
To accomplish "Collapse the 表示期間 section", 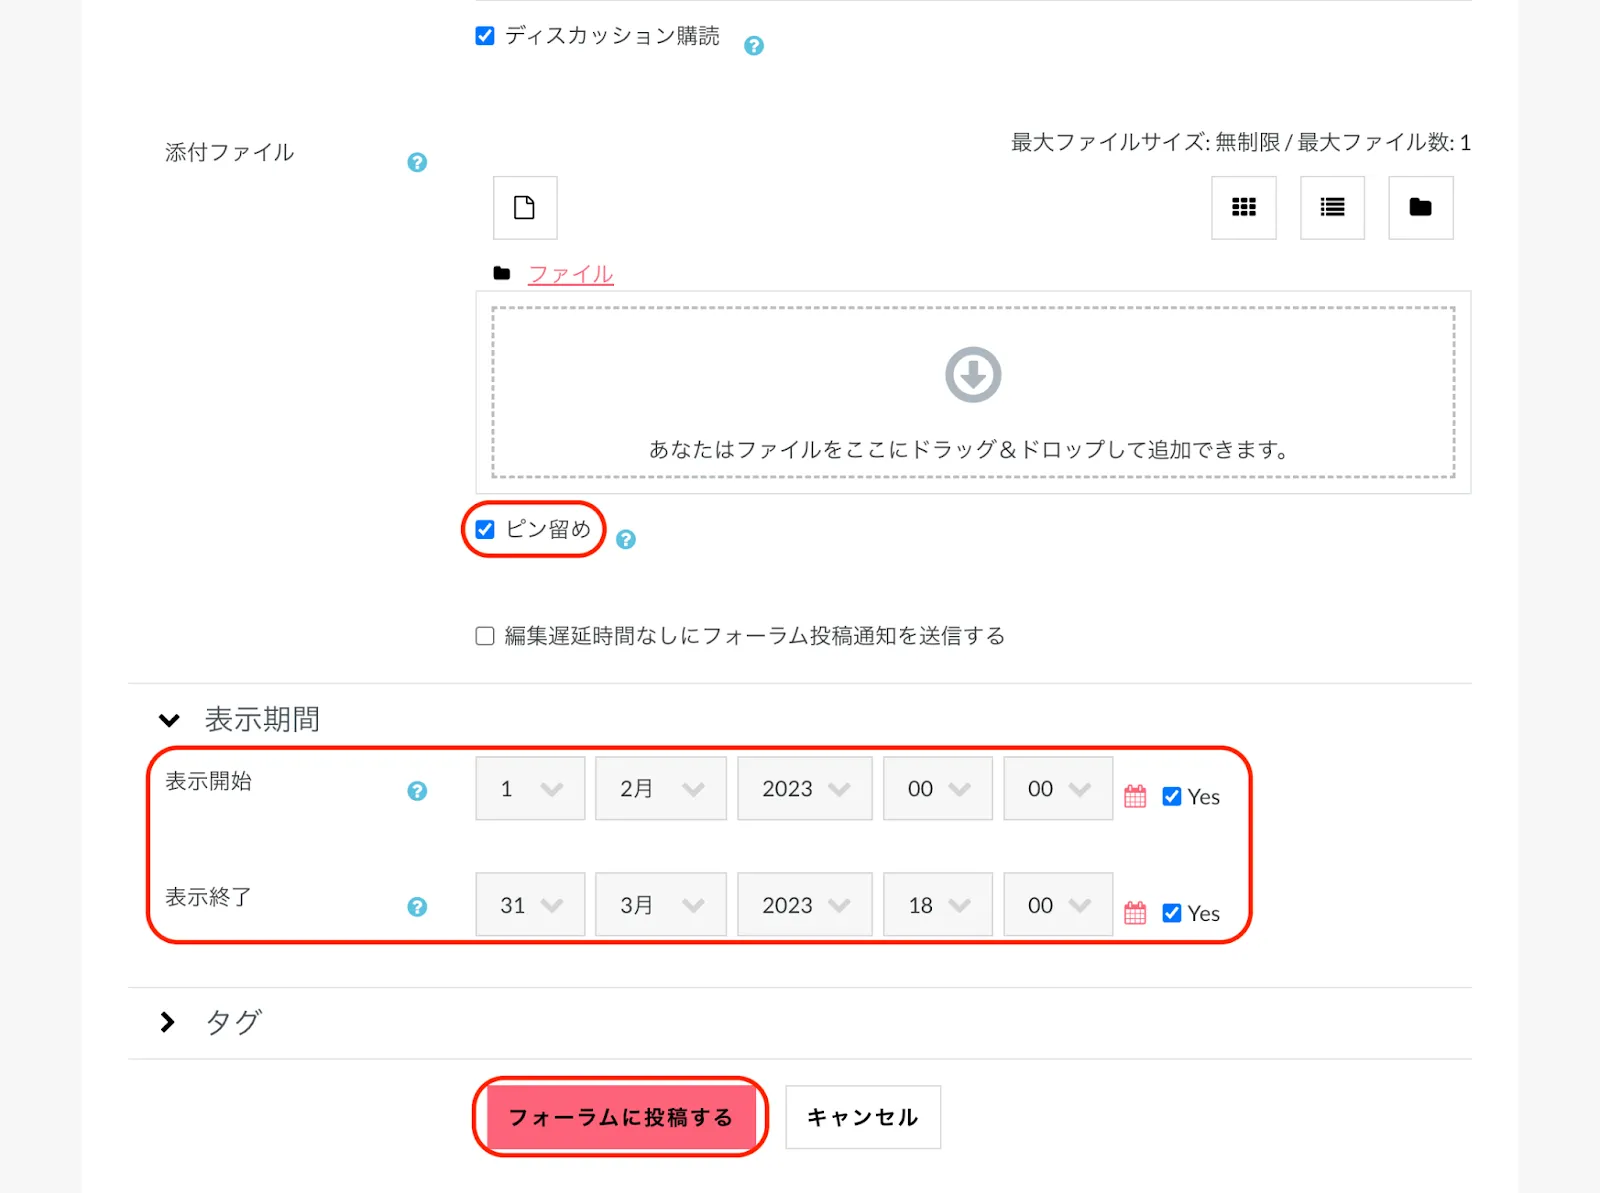I will click(170, 720).
